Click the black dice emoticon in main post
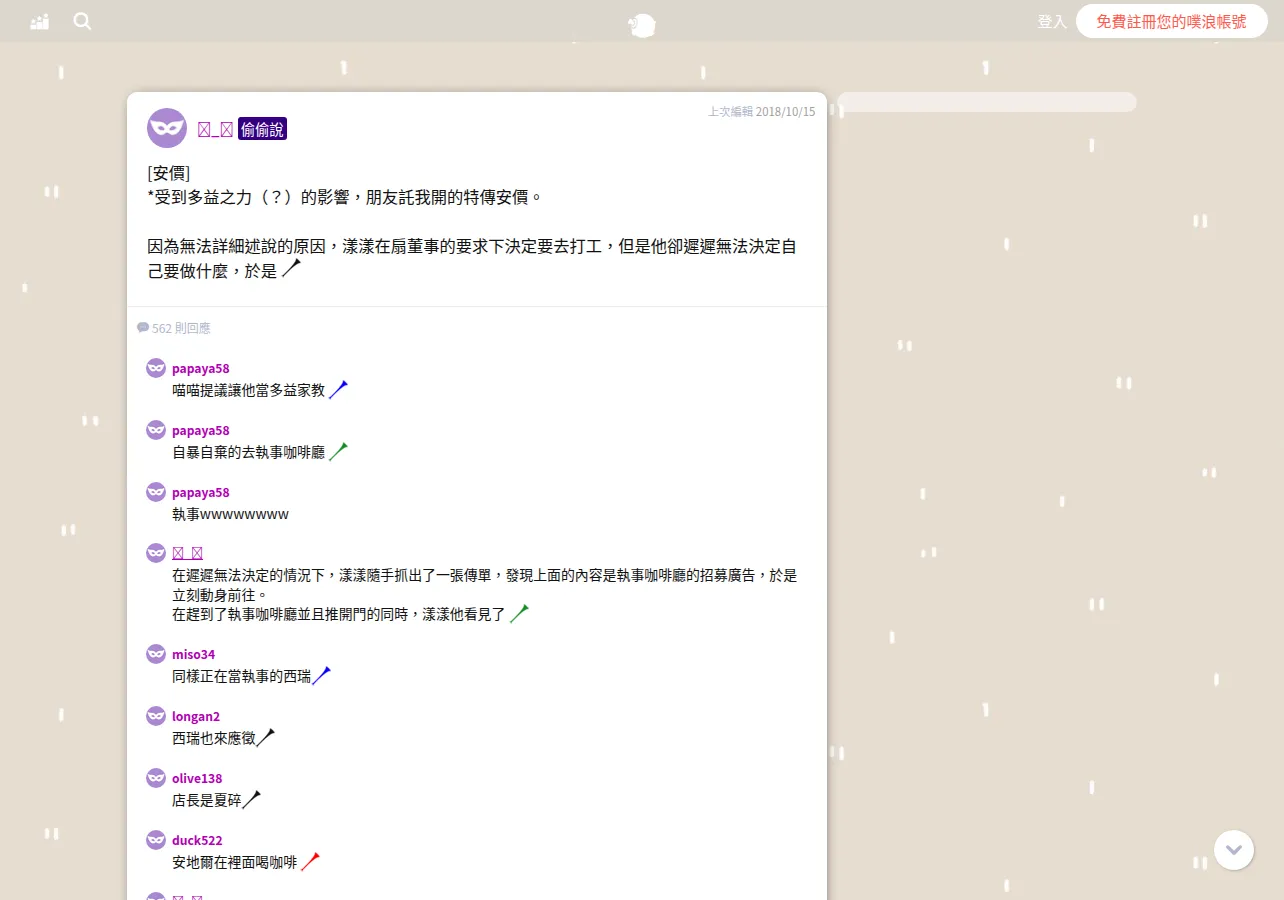This screenshot has height=900, width=1284. point(291,269)
